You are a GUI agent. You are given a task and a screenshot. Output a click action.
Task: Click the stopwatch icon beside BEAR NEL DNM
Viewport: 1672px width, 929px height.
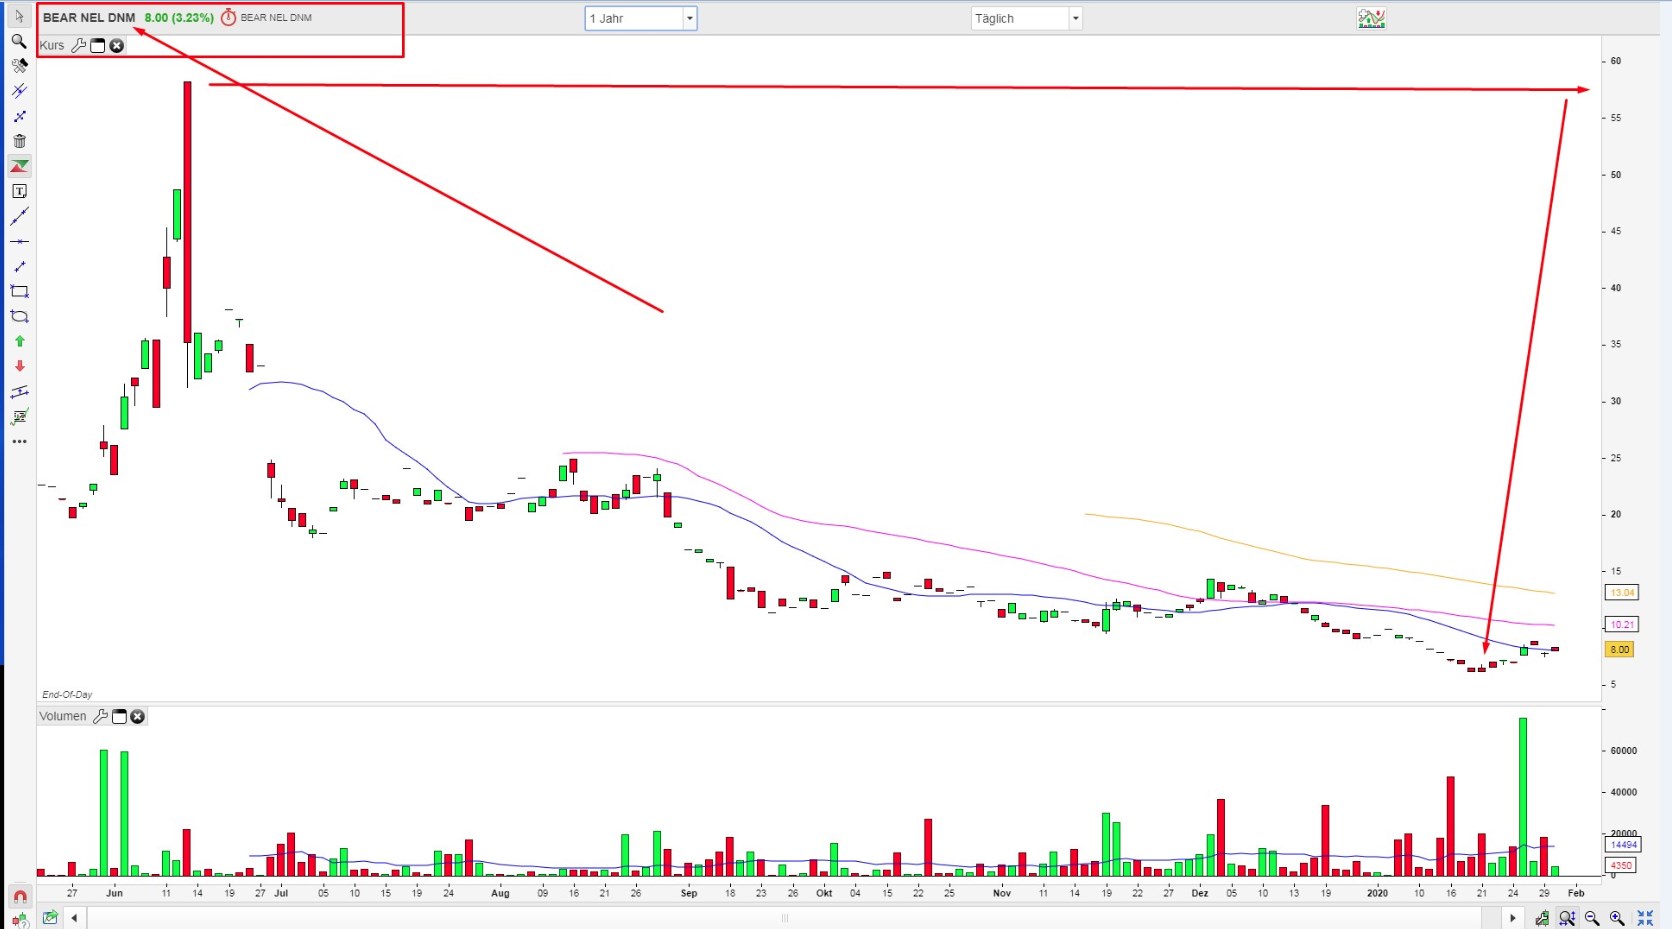pyautogui.click(x=228, y=17)
